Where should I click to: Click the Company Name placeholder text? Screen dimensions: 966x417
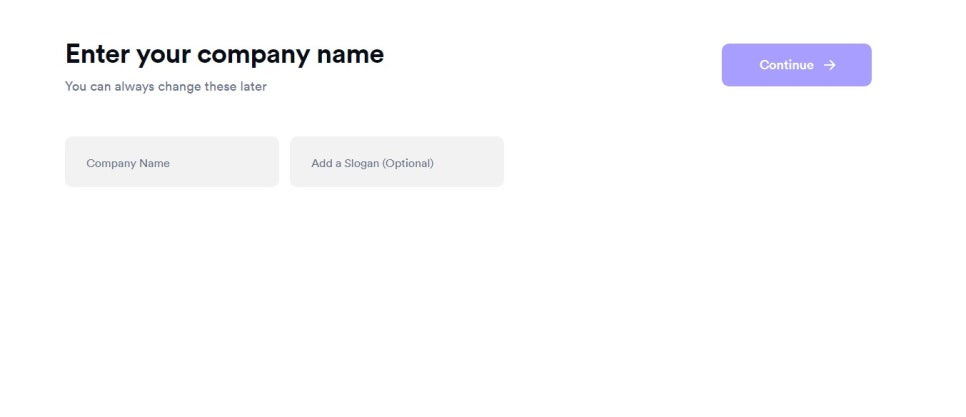click(x=128, y=163)
